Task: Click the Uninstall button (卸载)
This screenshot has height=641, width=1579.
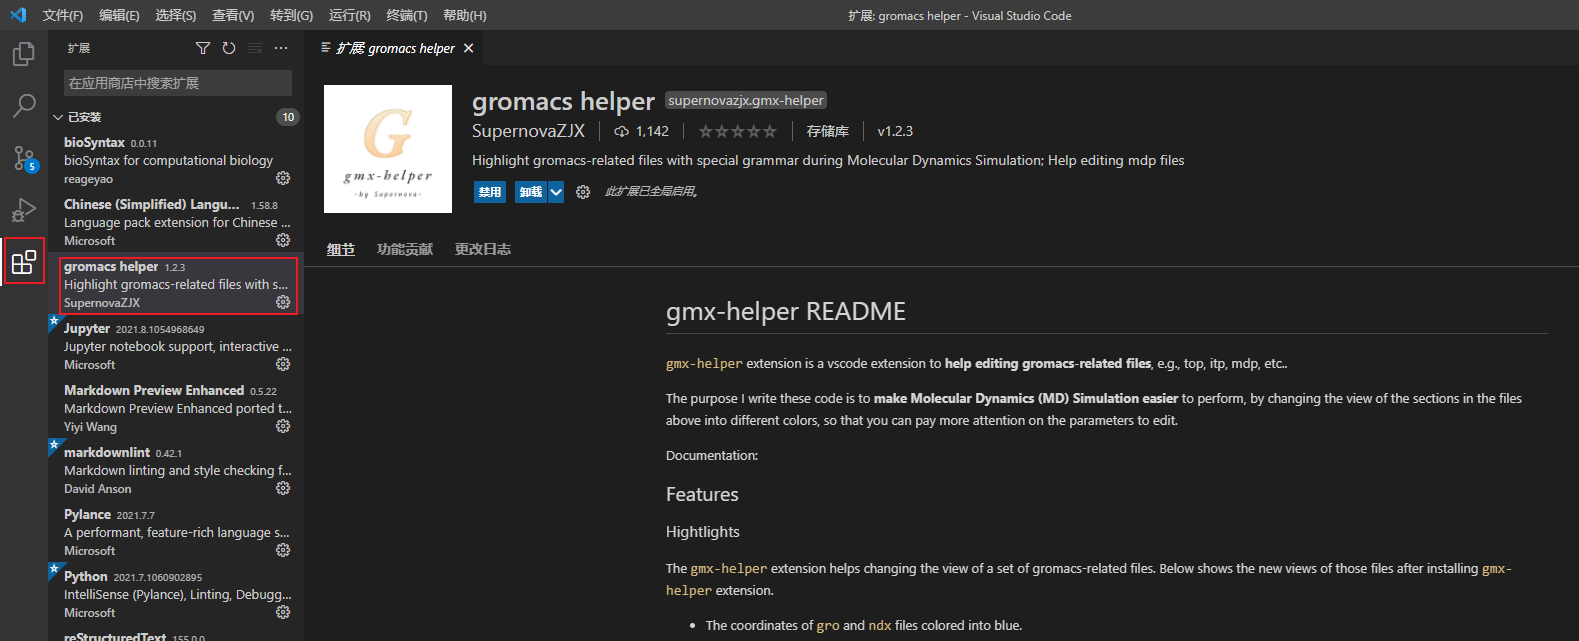Action: pyautogui.click(x=531, y=192)
